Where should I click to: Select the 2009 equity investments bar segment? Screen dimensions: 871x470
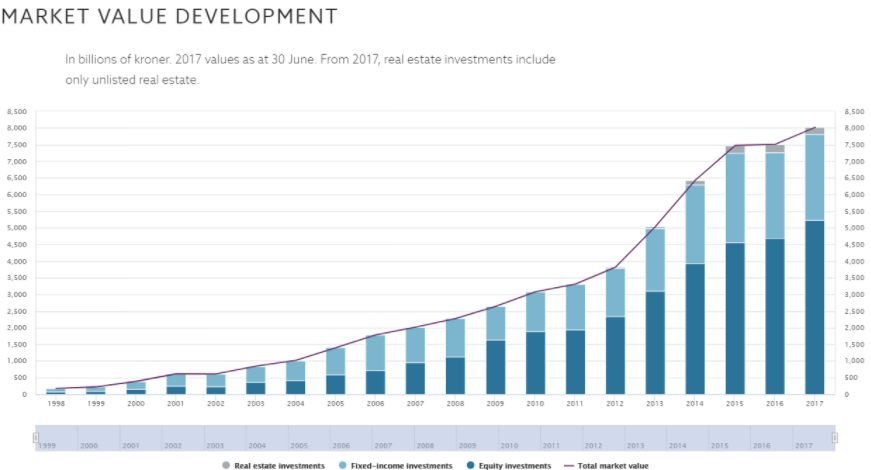[495, 367]
